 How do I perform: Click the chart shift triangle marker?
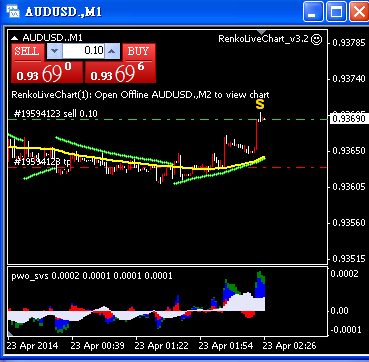point(261,33)
